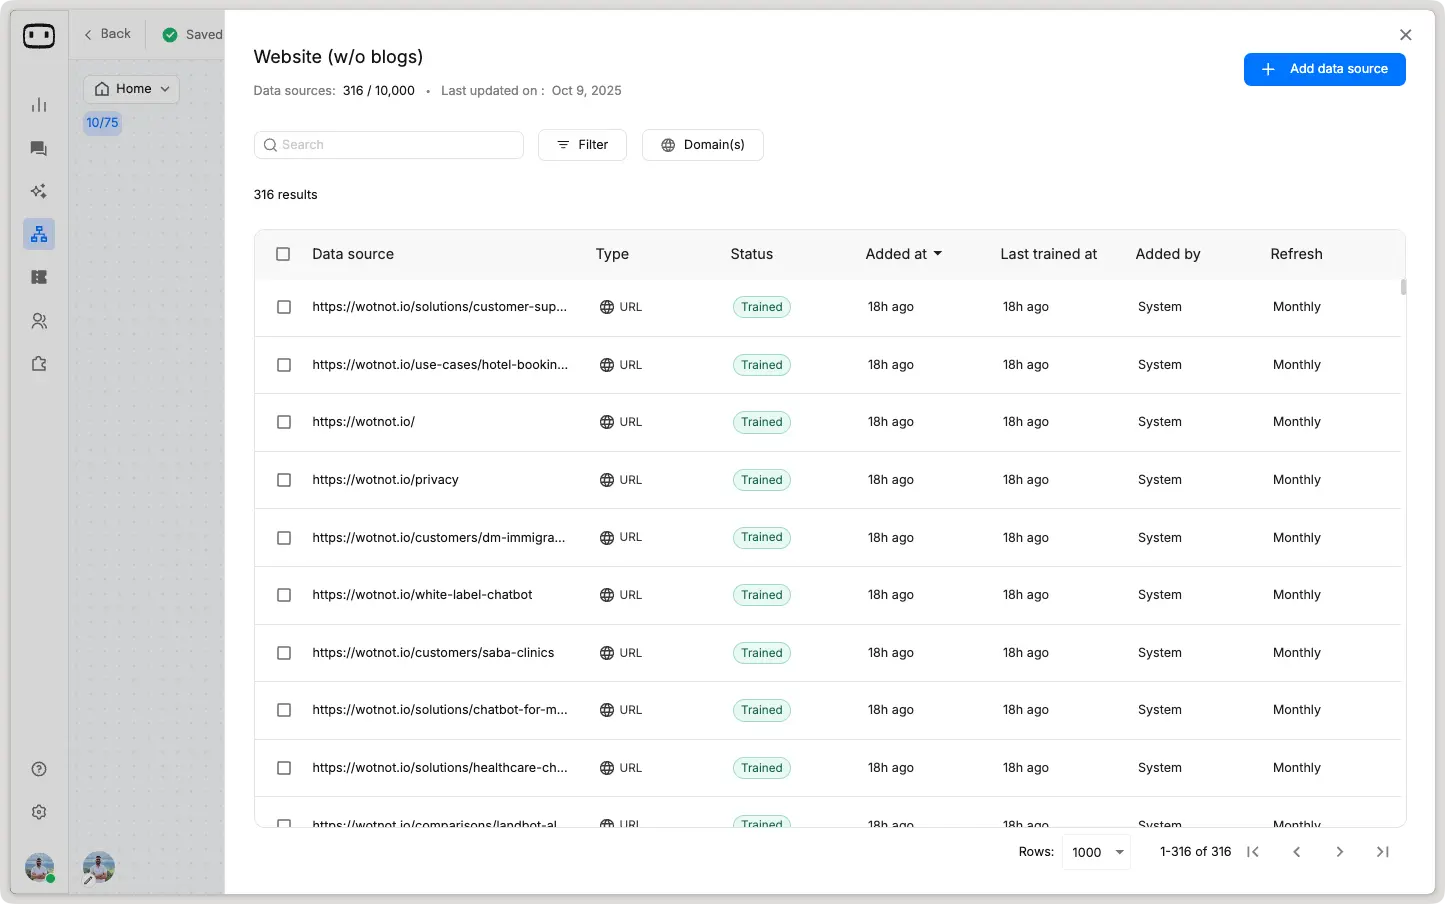Select the AI sparkles icon in the sidebar
The width and height of the screenshot is (1445, 904).
pos(39,190)
